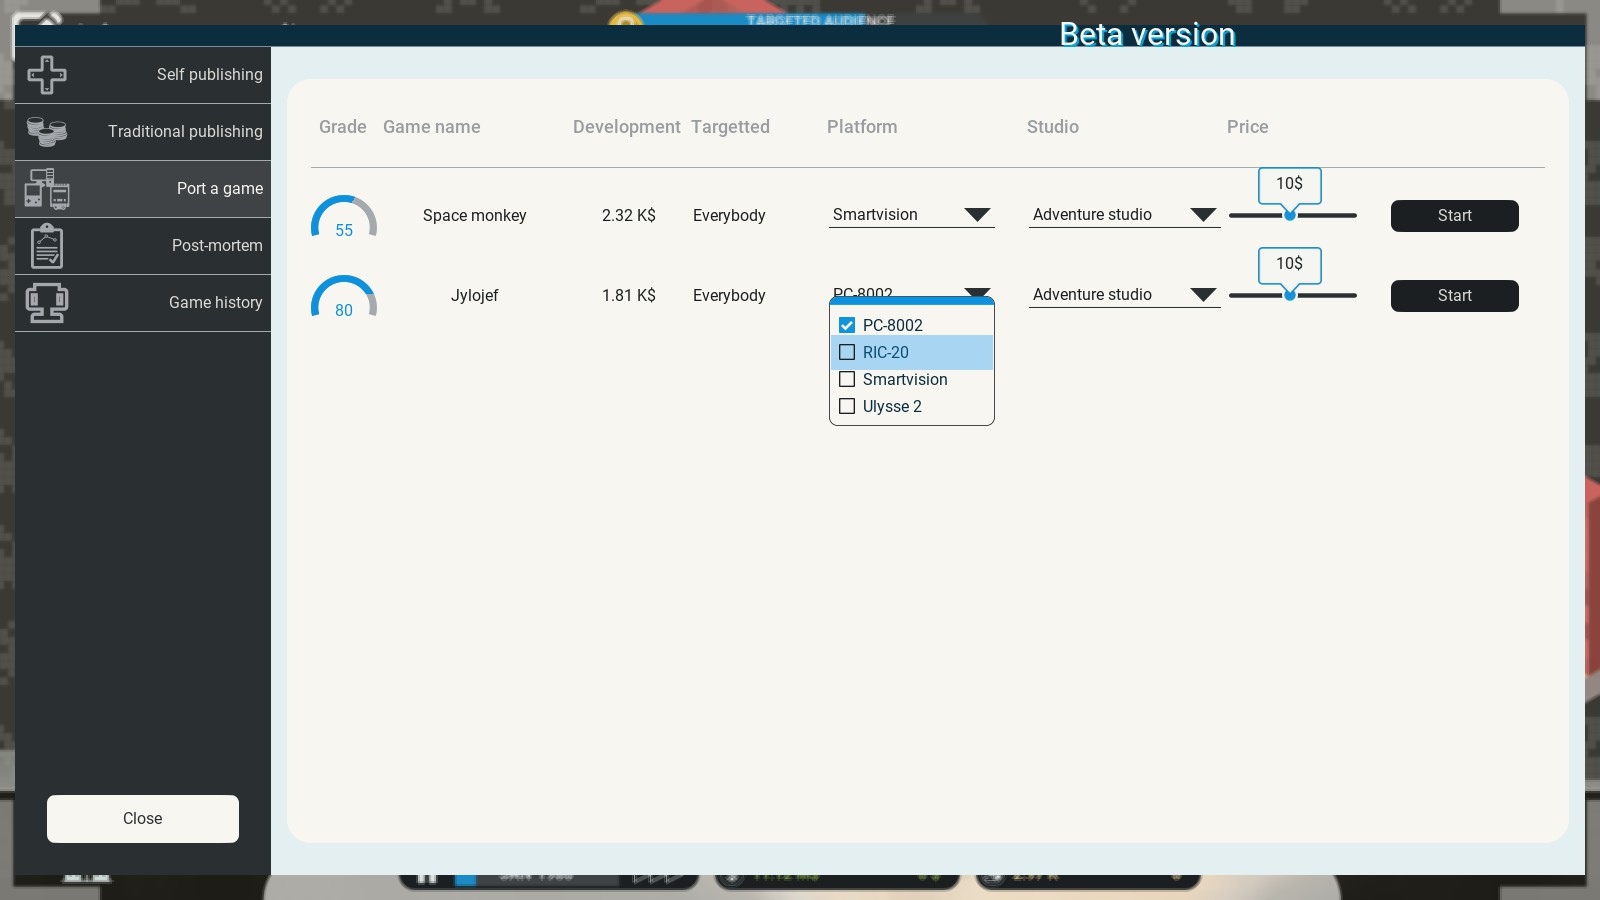Open Jylojef's Adventure studio dropdown

pos(1124,295)
